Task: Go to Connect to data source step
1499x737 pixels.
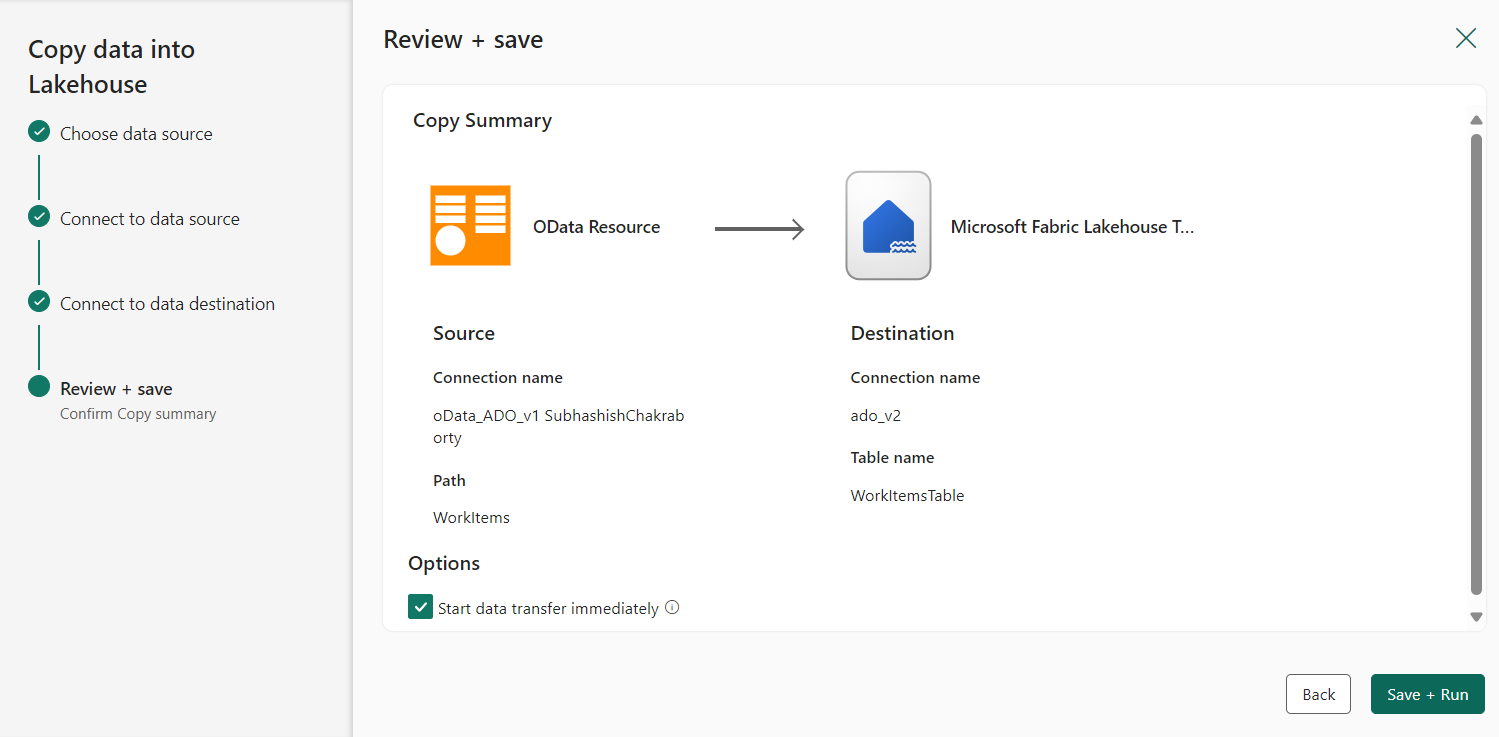Action: 150,219
